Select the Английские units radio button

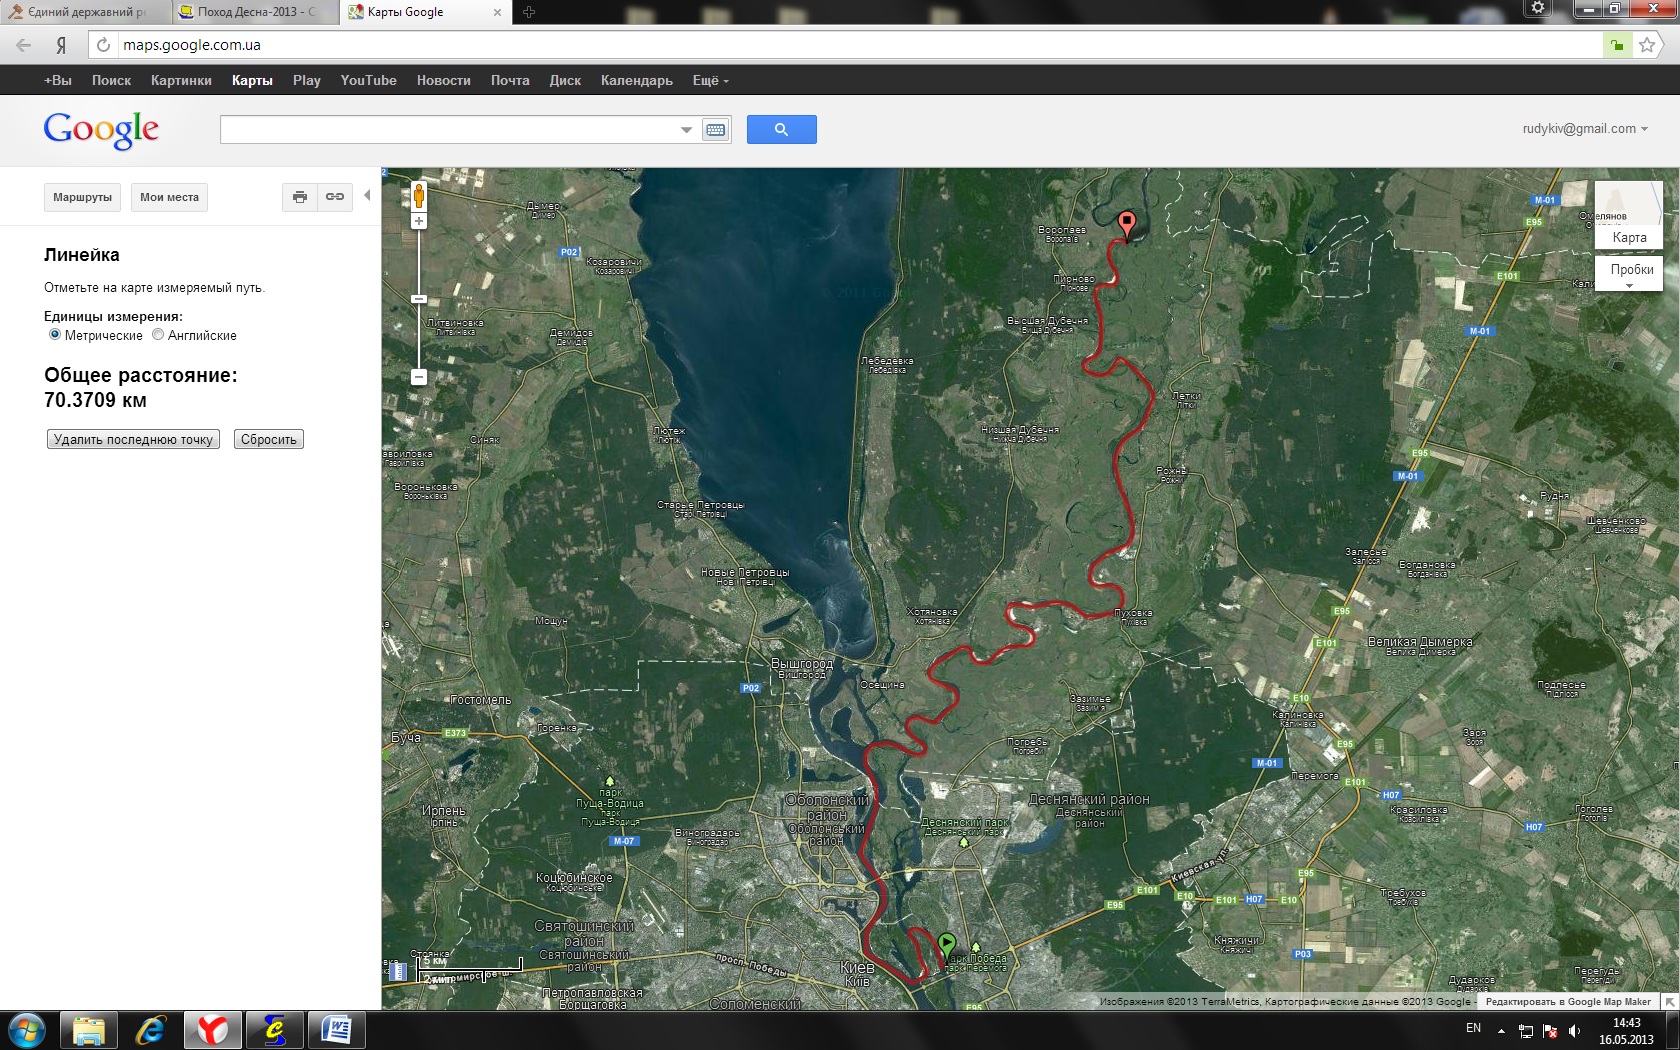[158, 335]
